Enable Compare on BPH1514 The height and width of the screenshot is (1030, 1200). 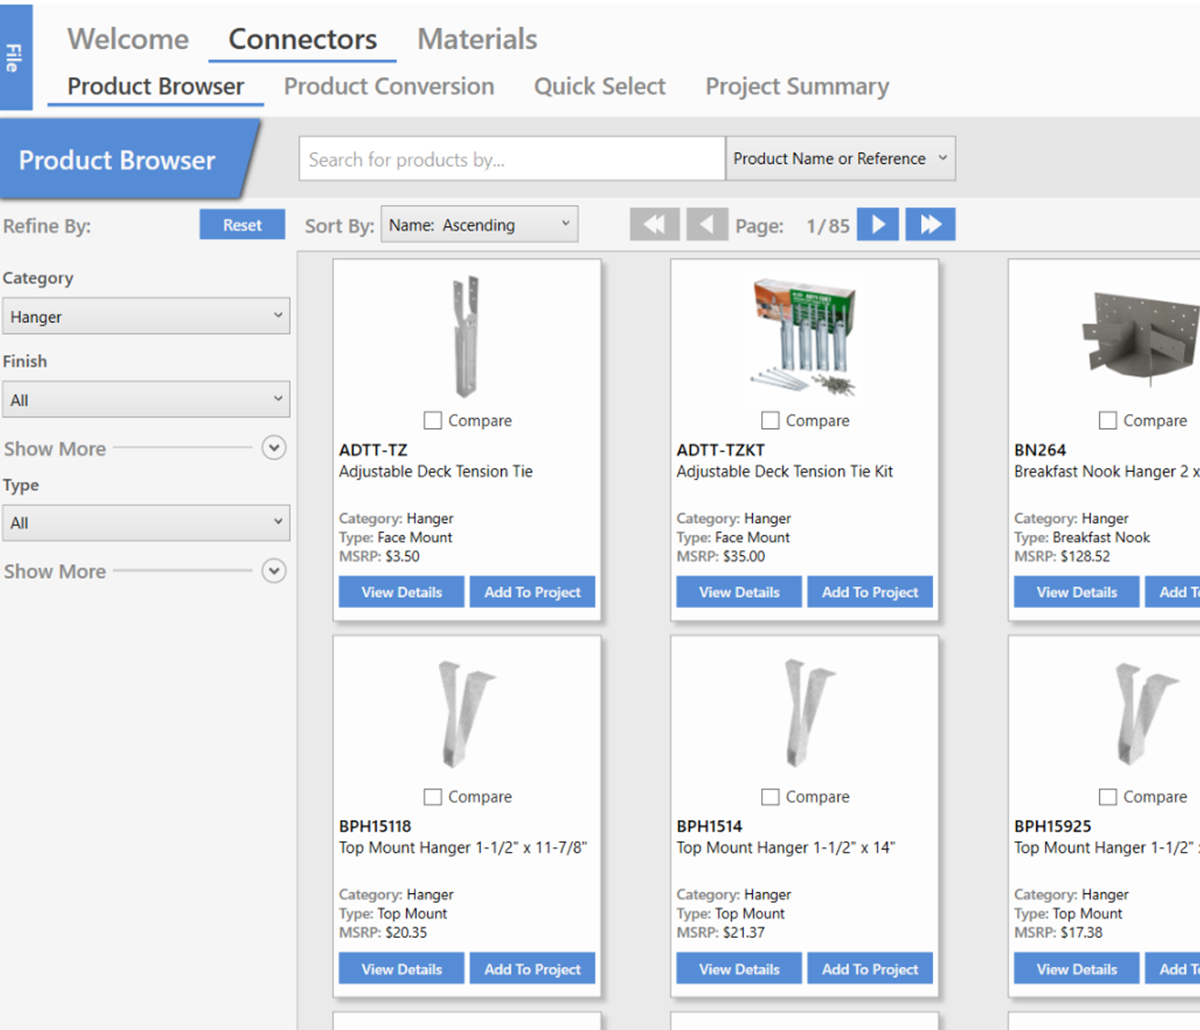tap(770, 797)
